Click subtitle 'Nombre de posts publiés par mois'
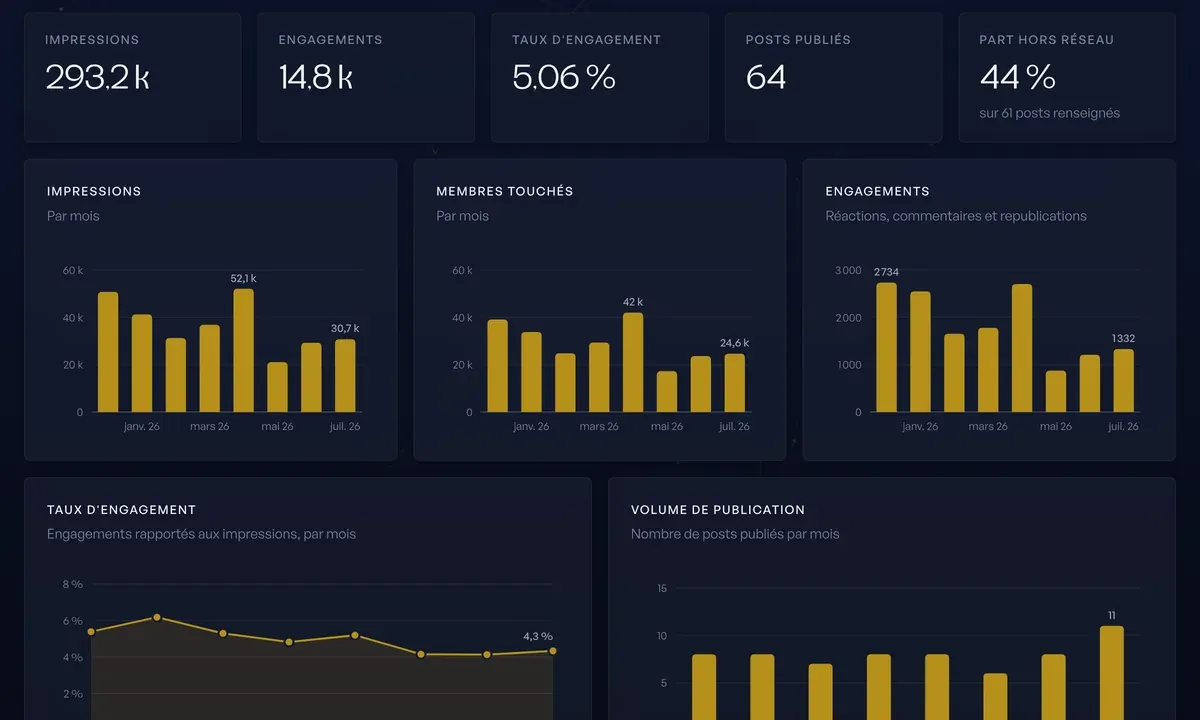1200x720 pixels. (735, 534)
